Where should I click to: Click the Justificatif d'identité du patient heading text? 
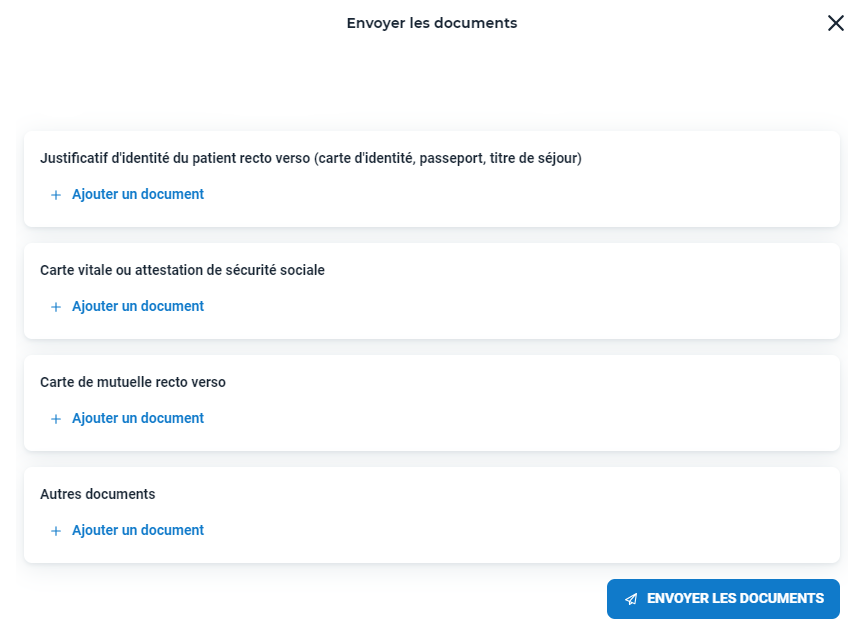(x=311, y=158)
